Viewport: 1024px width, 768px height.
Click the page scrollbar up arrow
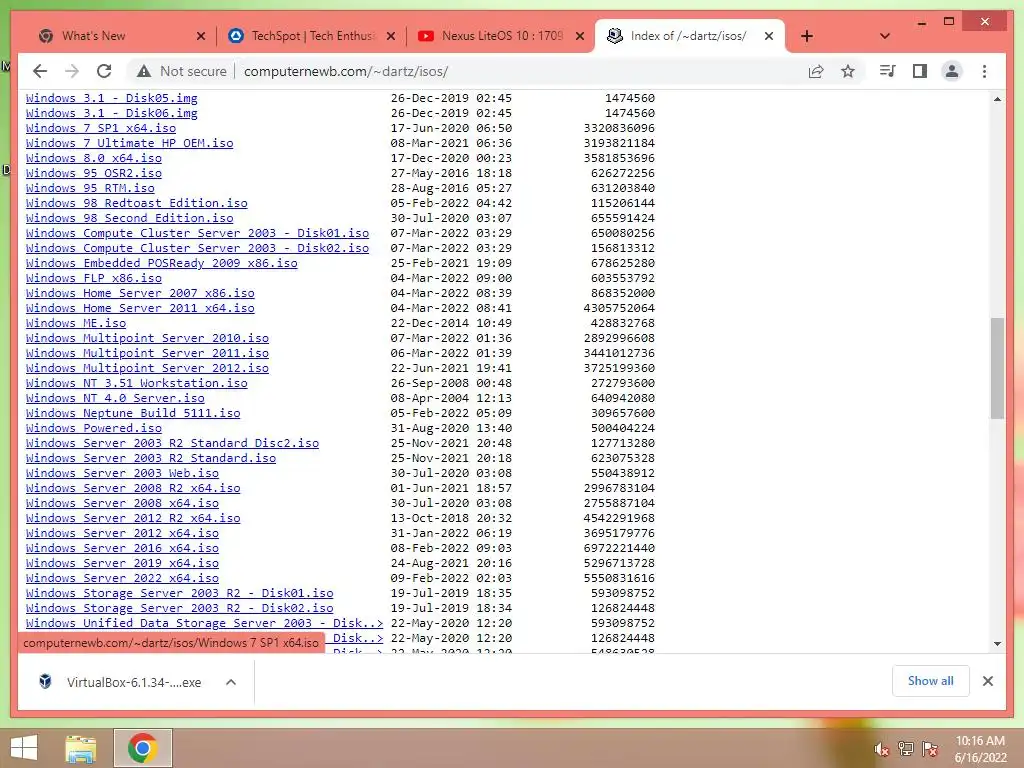997,99
